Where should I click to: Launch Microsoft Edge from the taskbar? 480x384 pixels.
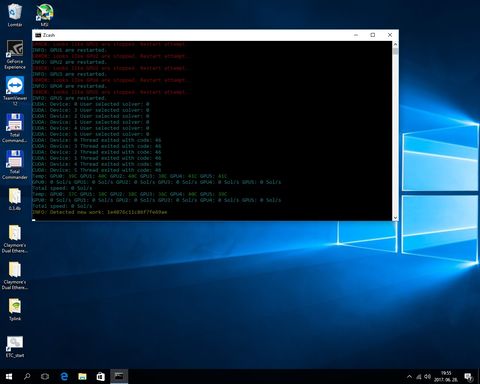point(64,377)
